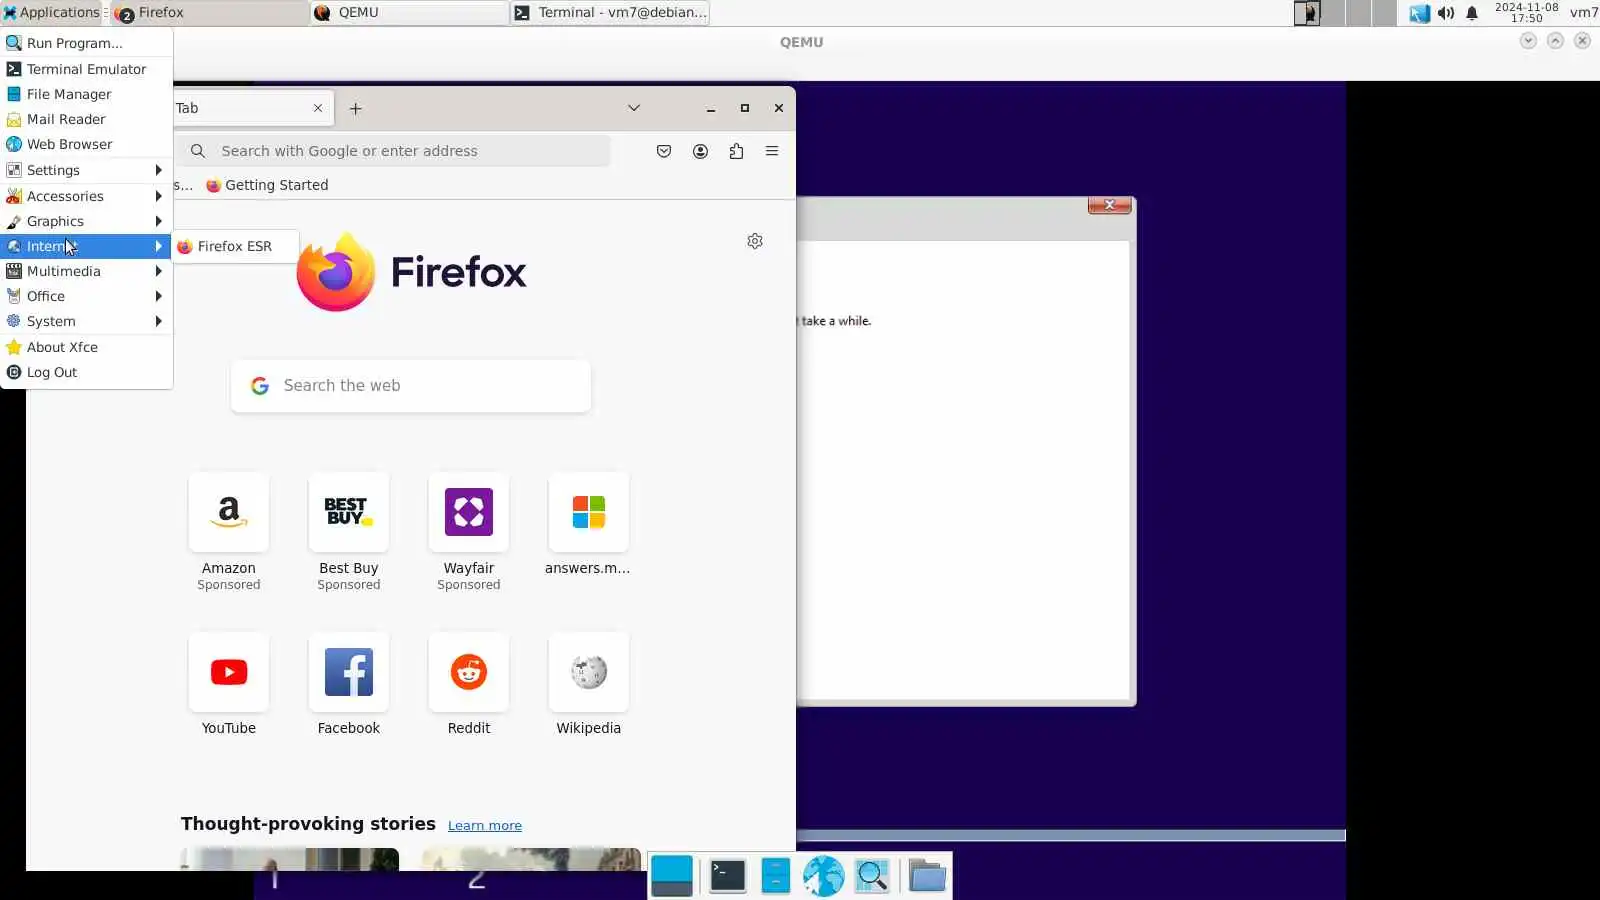Launch Terminal Emulator from the menu
The image size is (1600, 900).
coord(86,69)
